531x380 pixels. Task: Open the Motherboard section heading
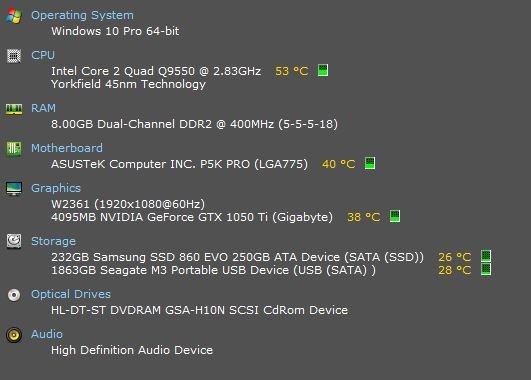[x=67, y=148]
